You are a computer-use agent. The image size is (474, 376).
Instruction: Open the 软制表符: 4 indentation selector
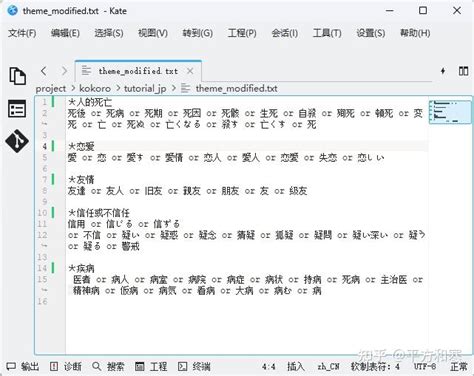tap(375, 367)
